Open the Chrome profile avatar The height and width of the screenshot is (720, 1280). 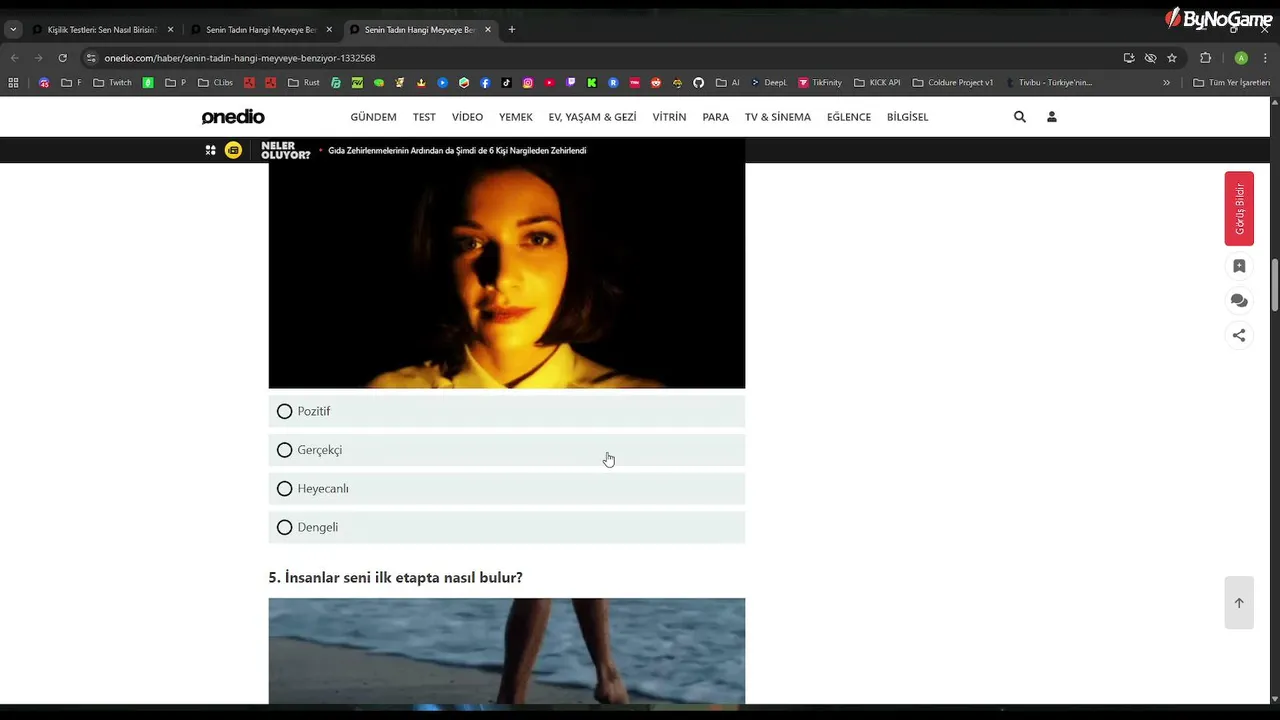(x=1241, y=58)
